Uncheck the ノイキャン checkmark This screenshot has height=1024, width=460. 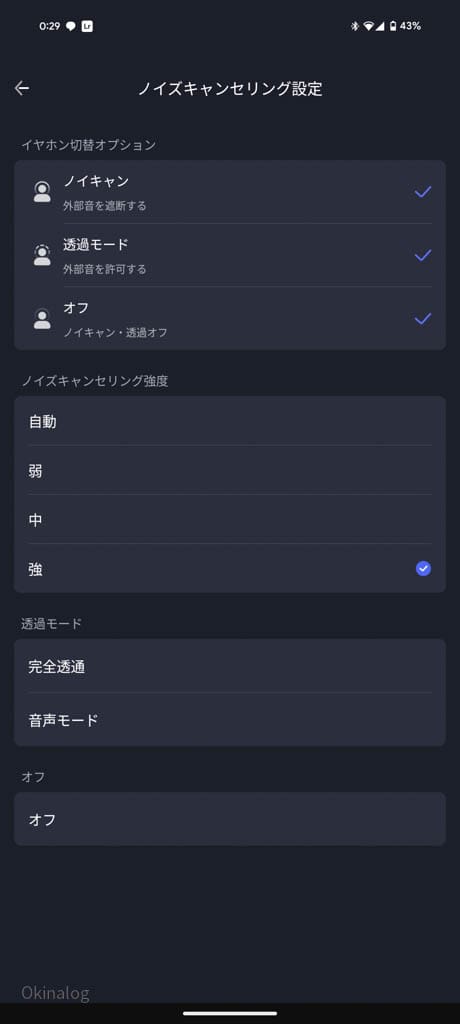click(423, 191)
